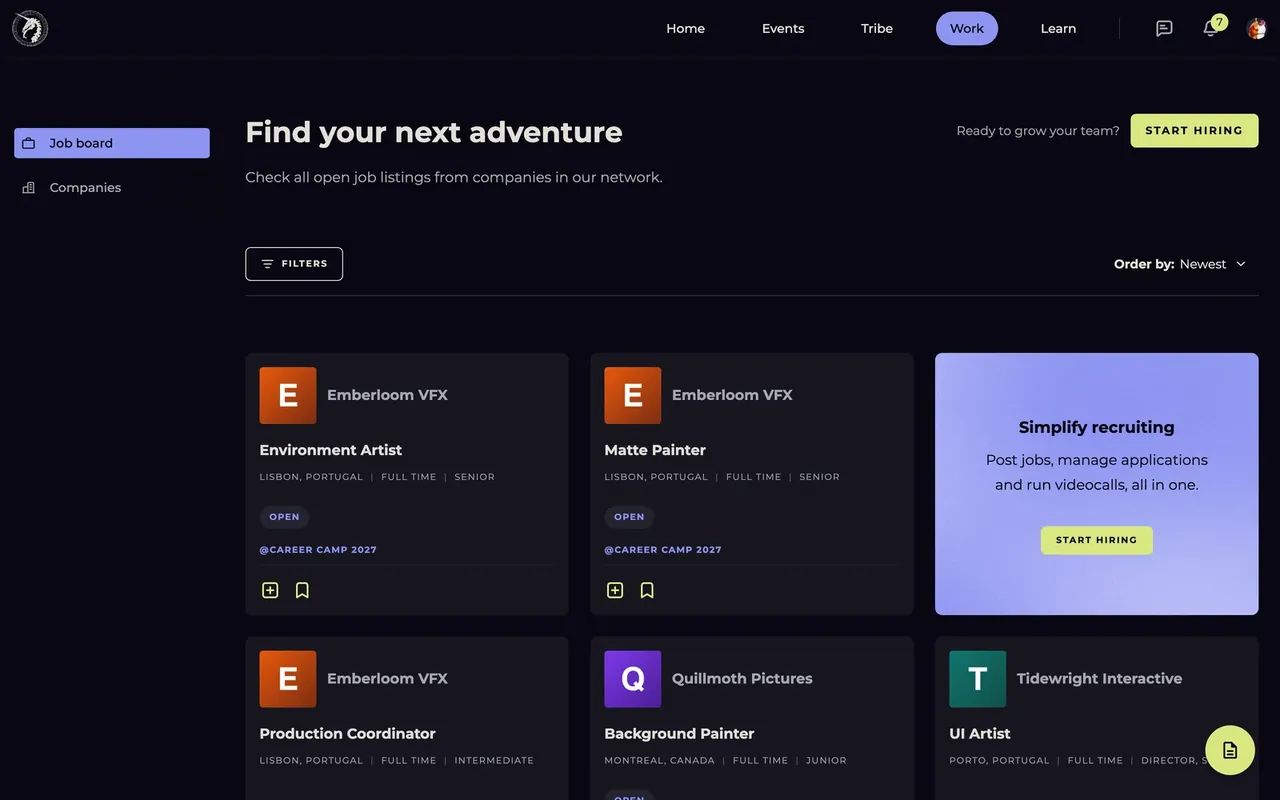Screen dimensions: 1280x800
Task: Open the Quillmoth Pictures logo thumbnail
Action: coord(633,679)
